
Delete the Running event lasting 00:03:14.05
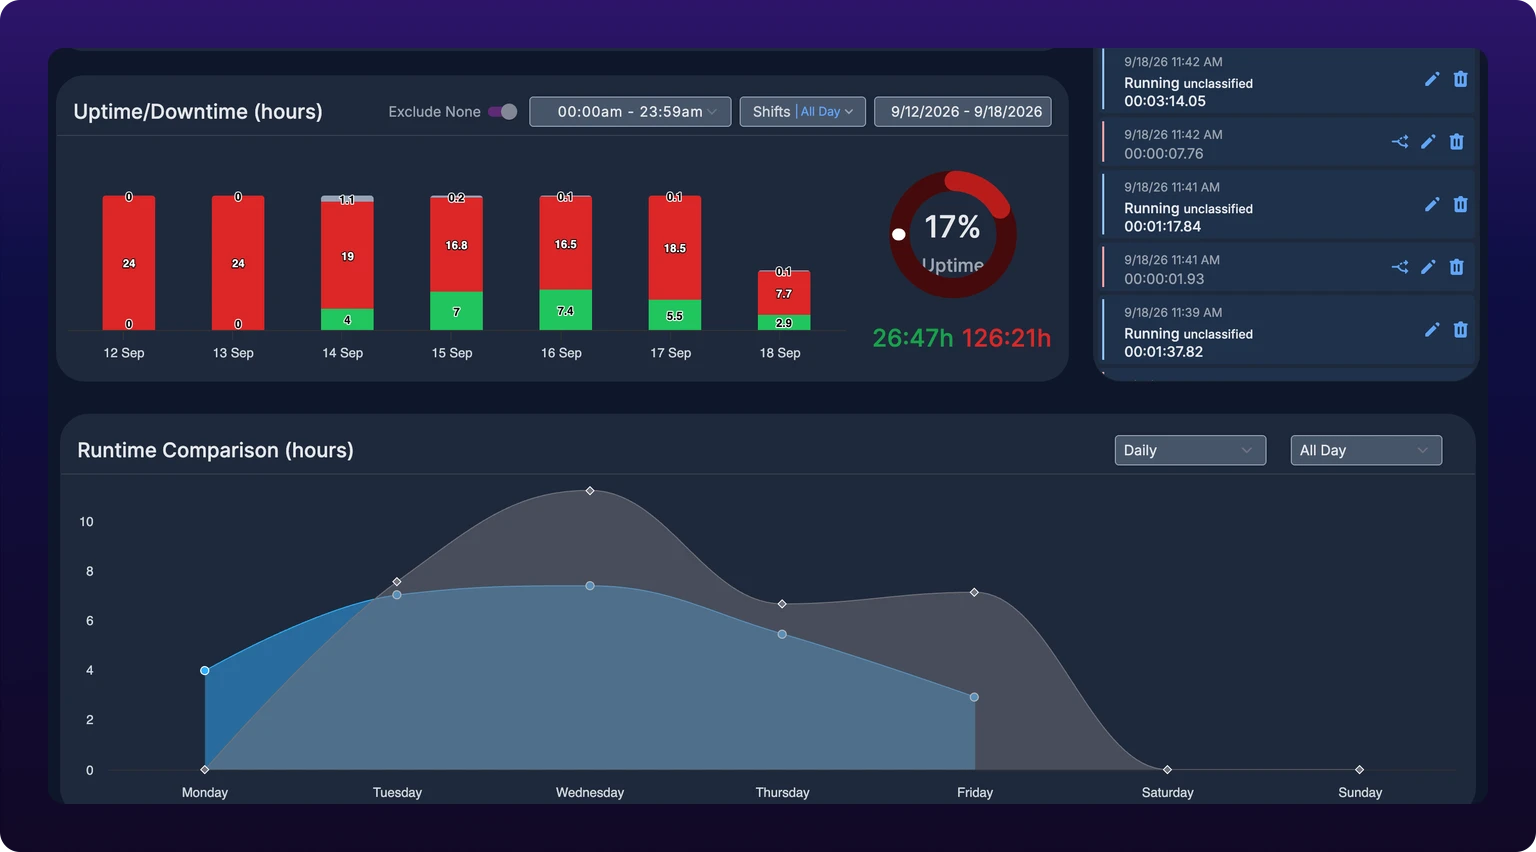pos(1460,79)
